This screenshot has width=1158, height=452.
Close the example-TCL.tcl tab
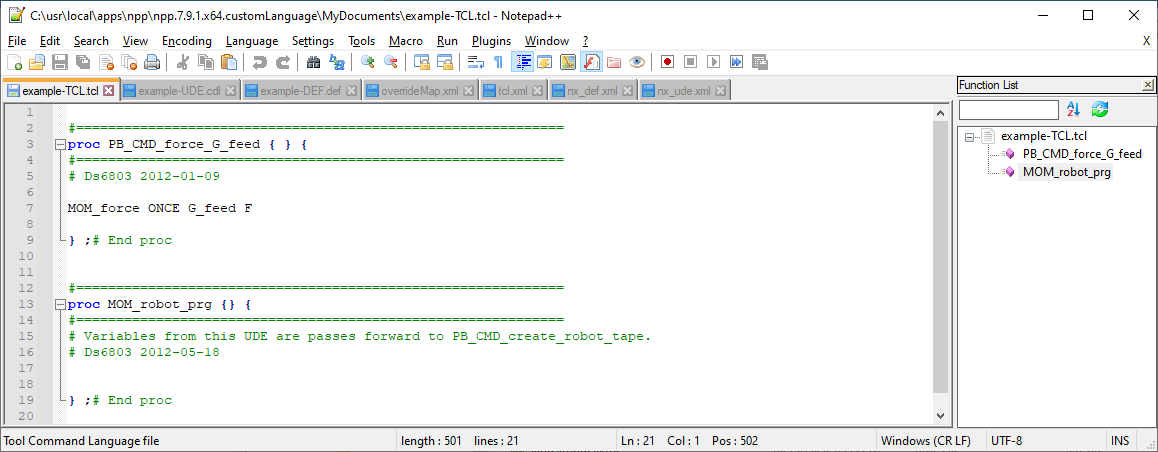tap(109, 91)
